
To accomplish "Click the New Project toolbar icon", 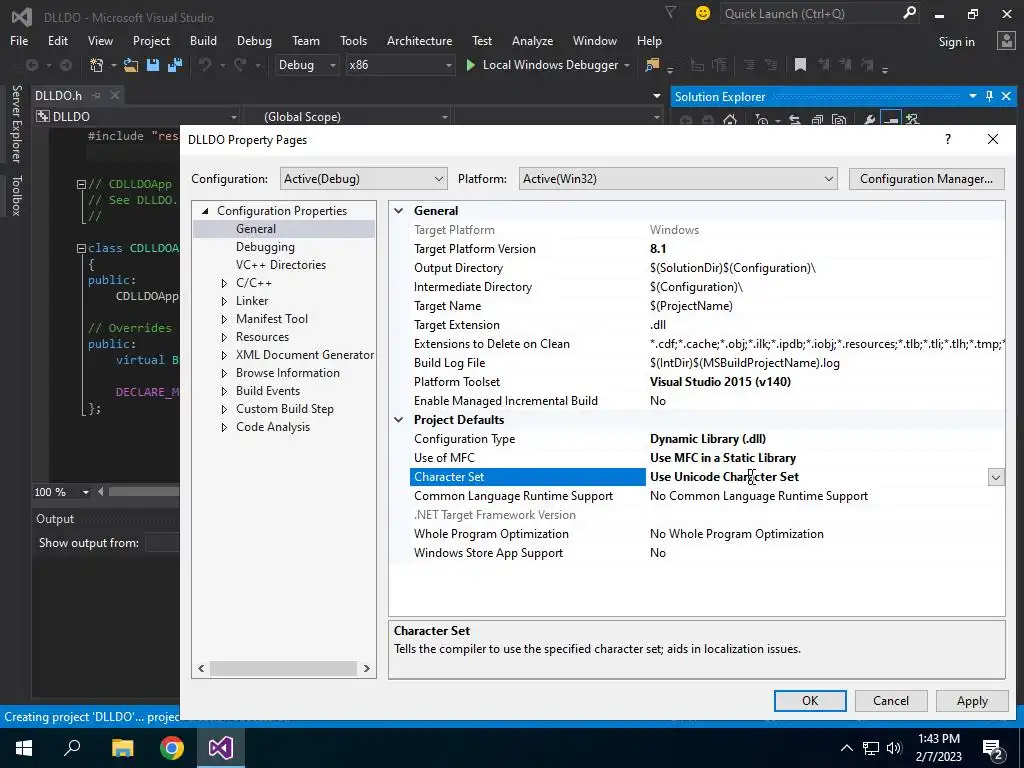I will 97,65.
